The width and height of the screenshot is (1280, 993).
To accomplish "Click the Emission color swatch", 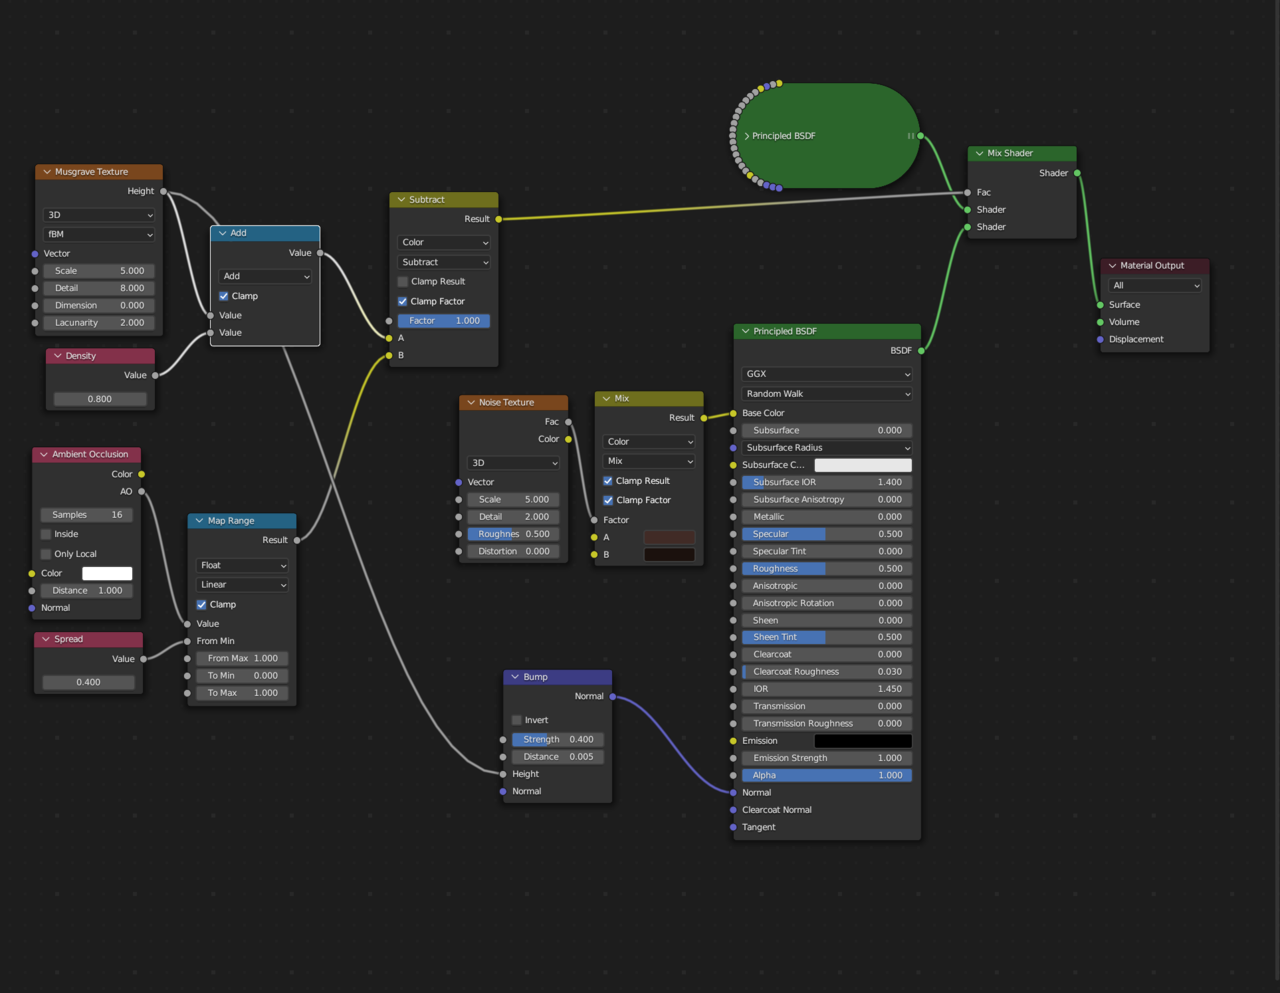I will click(x=862, y=741).
